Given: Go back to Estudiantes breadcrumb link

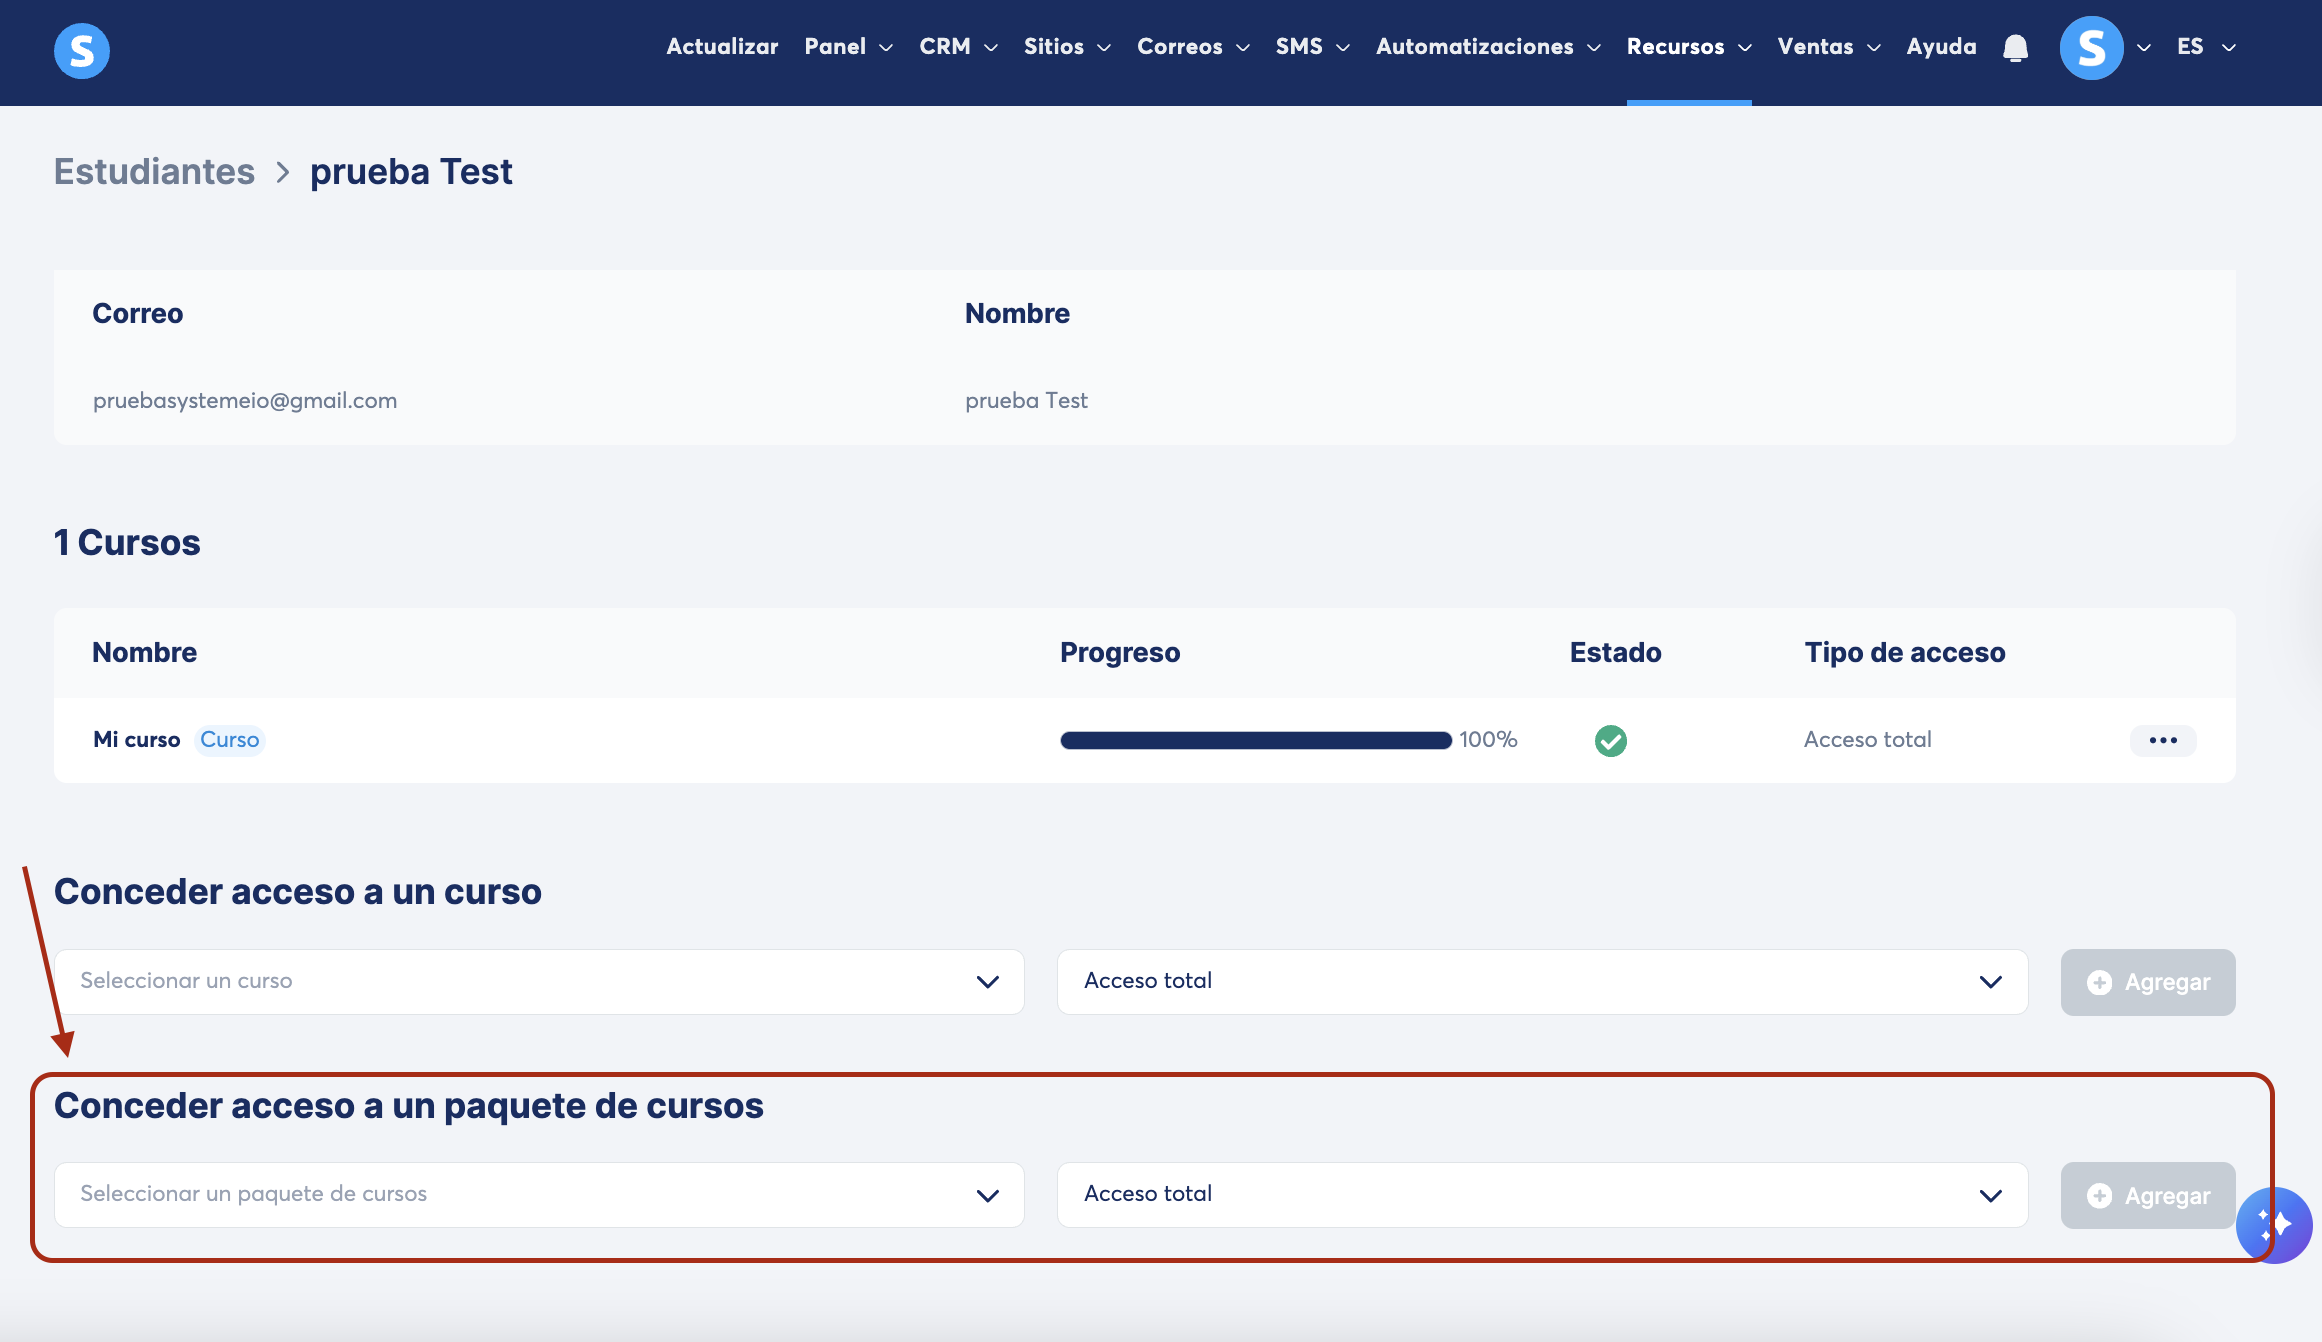Looking at the screenshot, I should pyautogui.click(x=154, y=172).
